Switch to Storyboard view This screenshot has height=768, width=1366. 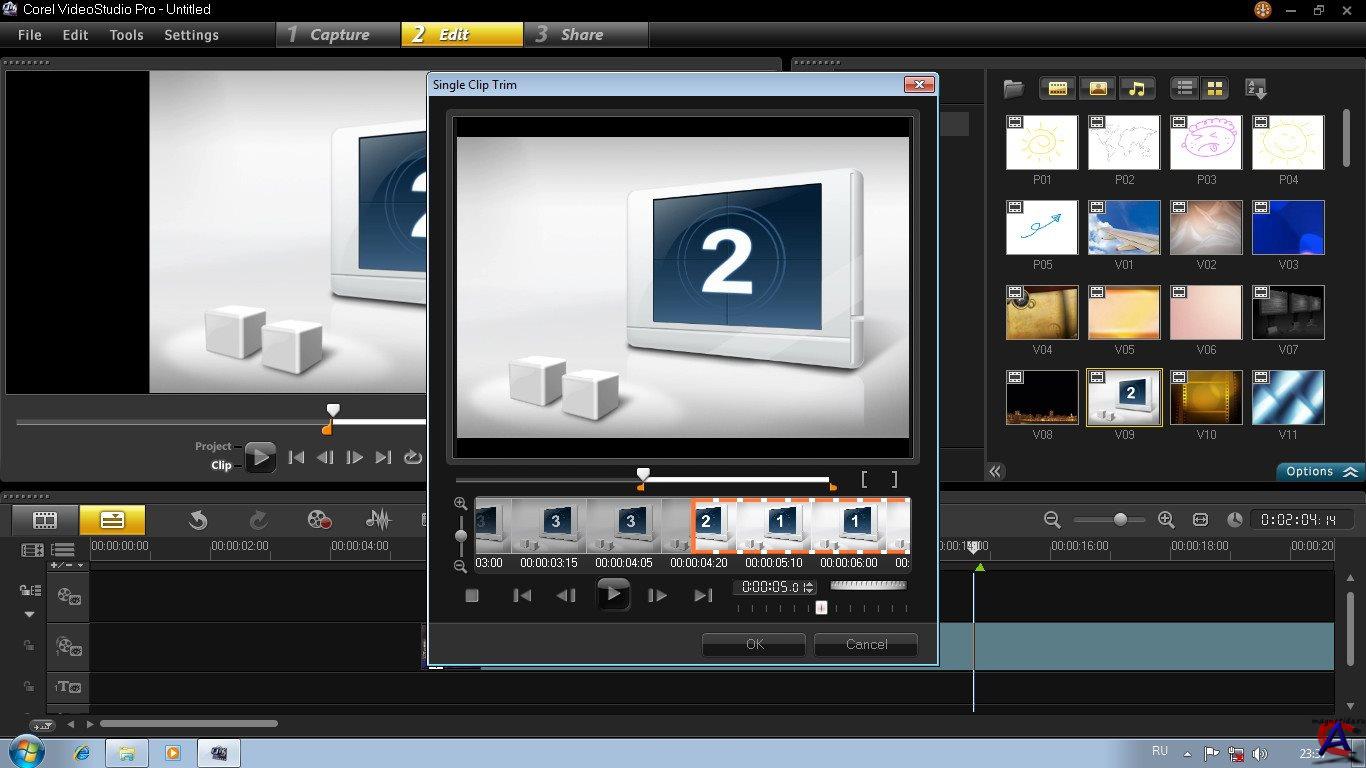45,520
